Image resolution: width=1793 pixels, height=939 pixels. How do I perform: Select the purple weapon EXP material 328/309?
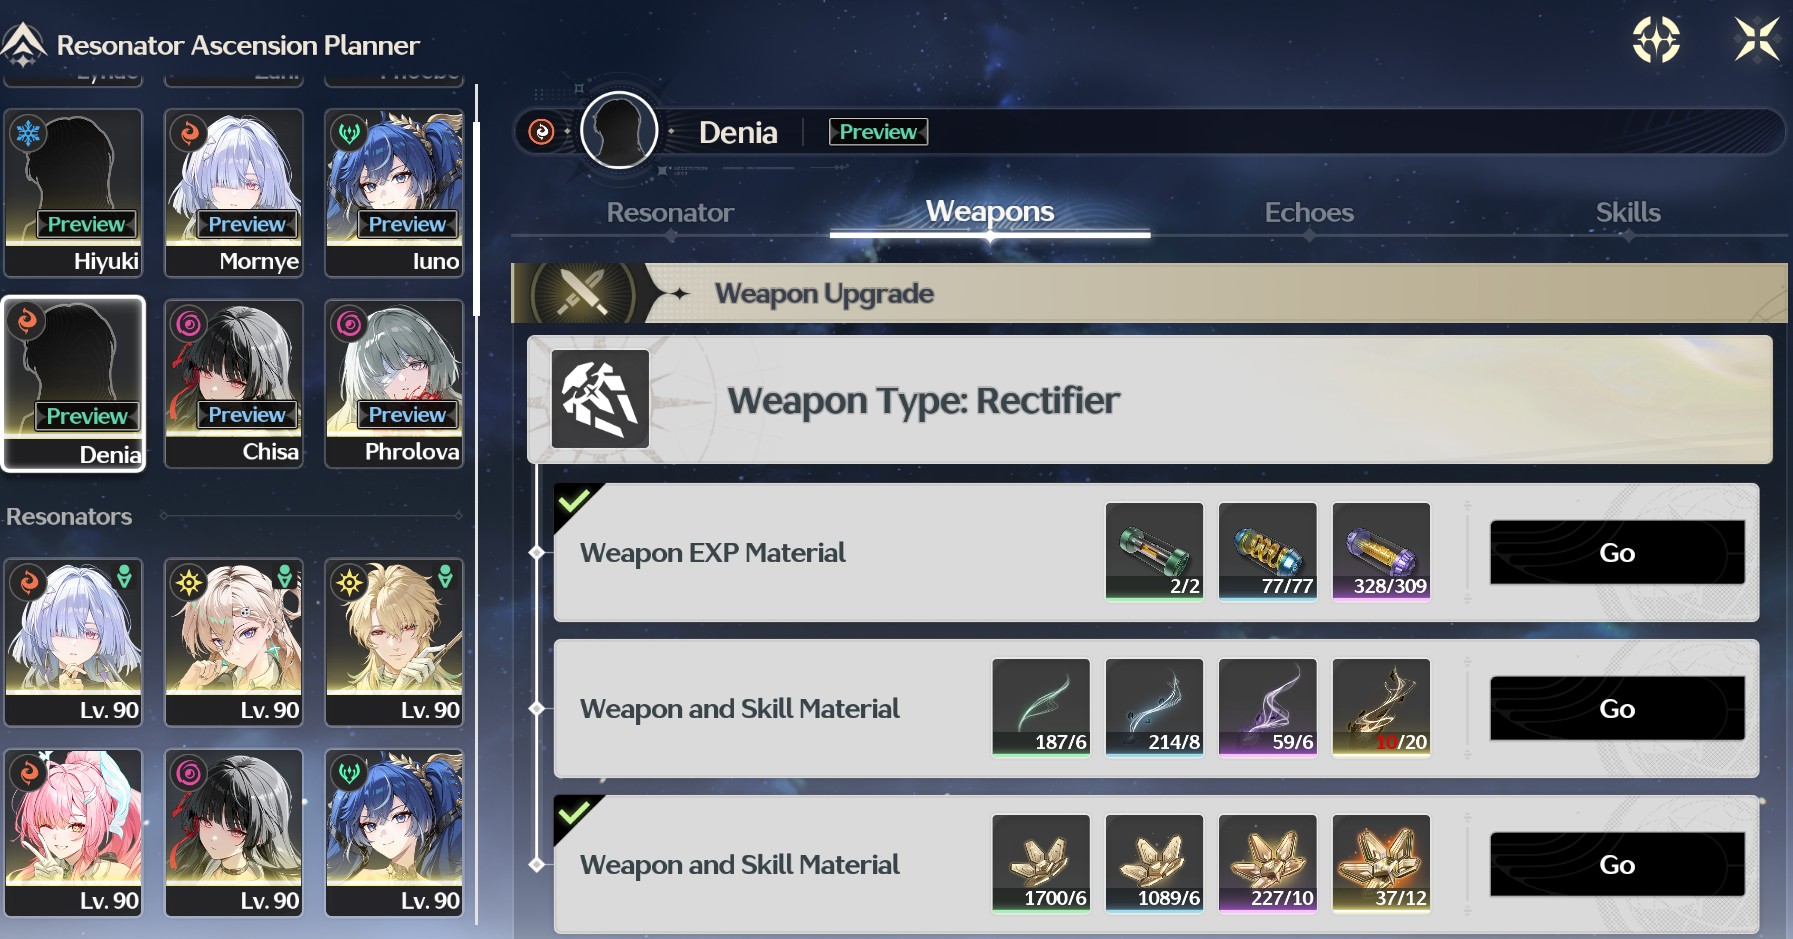(x=1381, y=551)
